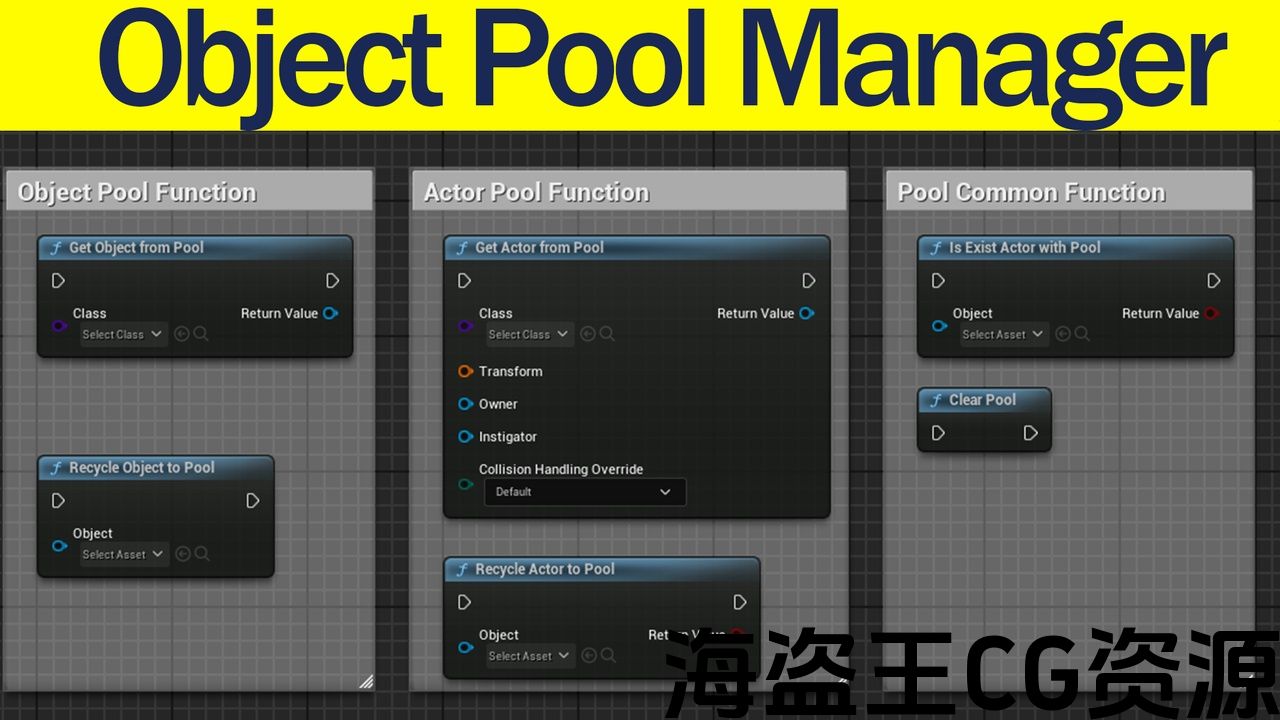The height and width of the screenshot is (720, 1280).
Task: Click the Clear Pool node title
Action: click(982, 400)
